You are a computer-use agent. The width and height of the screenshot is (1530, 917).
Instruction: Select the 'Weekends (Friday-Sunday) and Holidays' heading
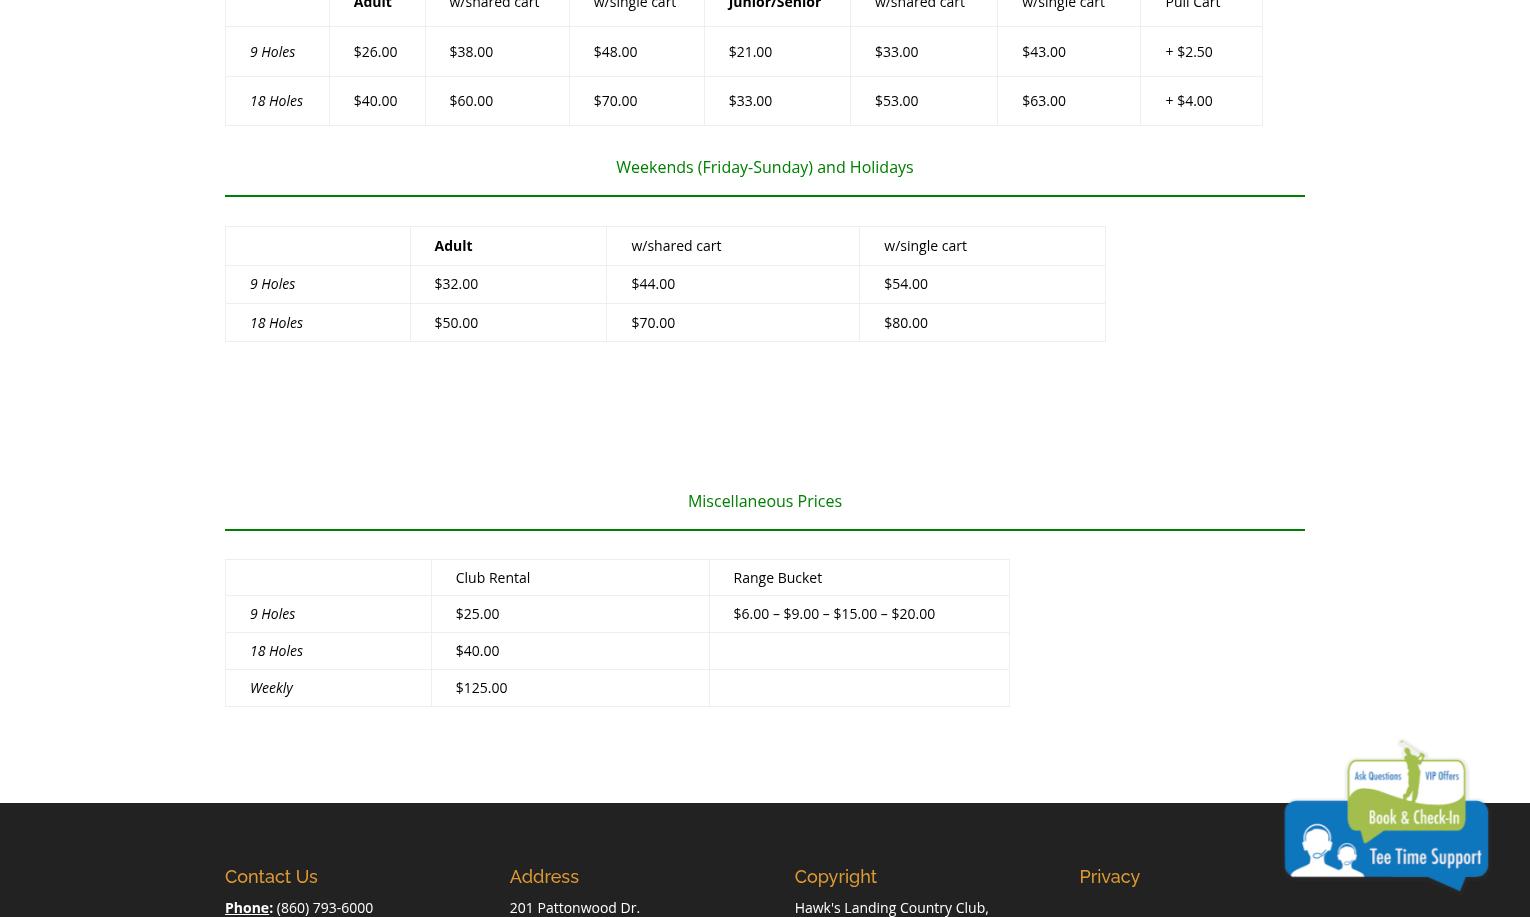click(x=764, y=167)
